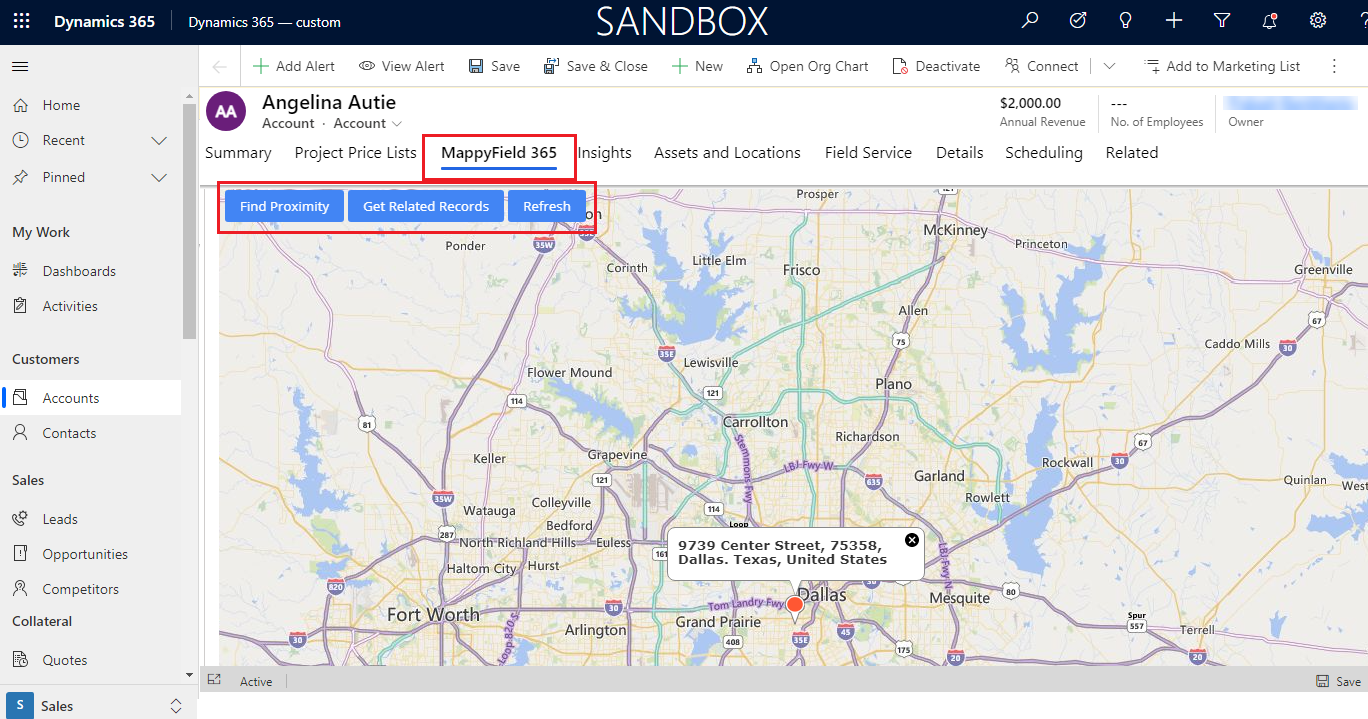Select the MappyField 365 tab
Image resolution: width=1368 pixels, height=719 pixels.
tap(499, 153)
